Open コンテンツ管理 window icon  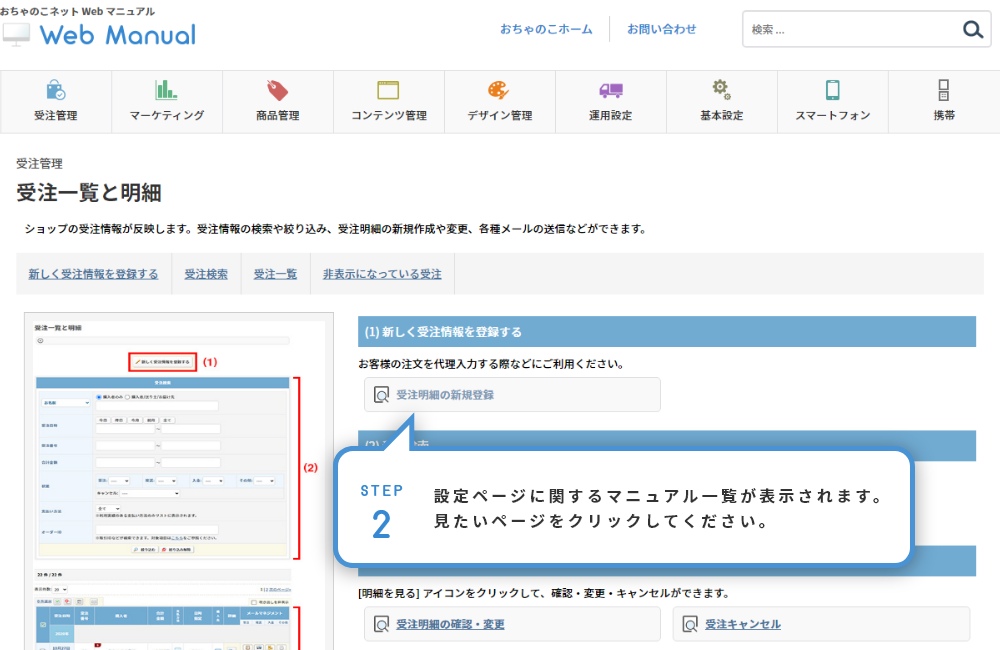[388, 90]
